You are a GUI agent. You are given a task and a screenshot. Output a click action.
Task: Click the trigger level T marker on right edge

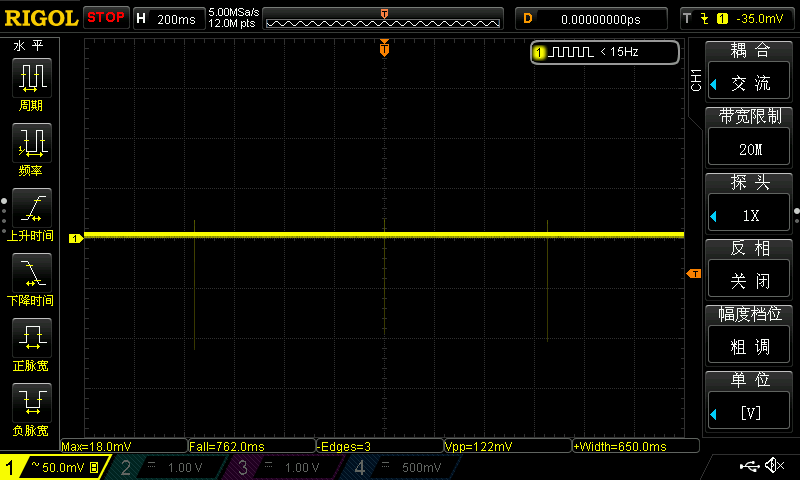click(694, 274)
